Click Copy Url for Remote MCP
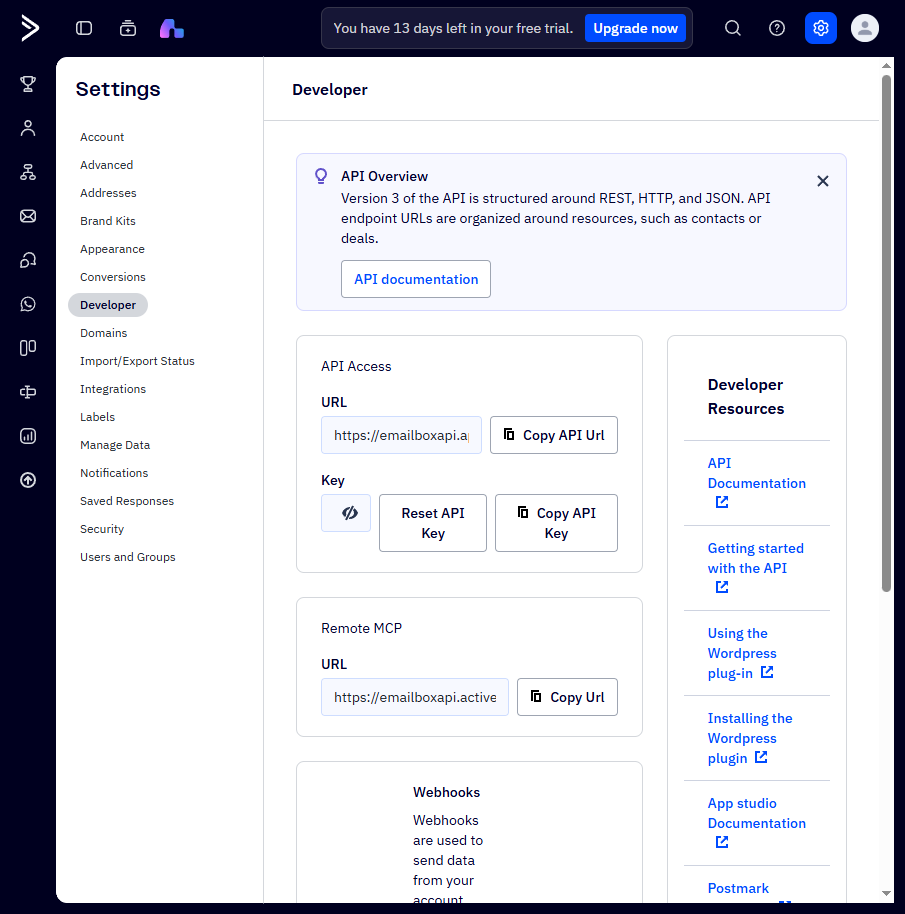The width and height of the screenshot is (905, 914). (568, 697)
